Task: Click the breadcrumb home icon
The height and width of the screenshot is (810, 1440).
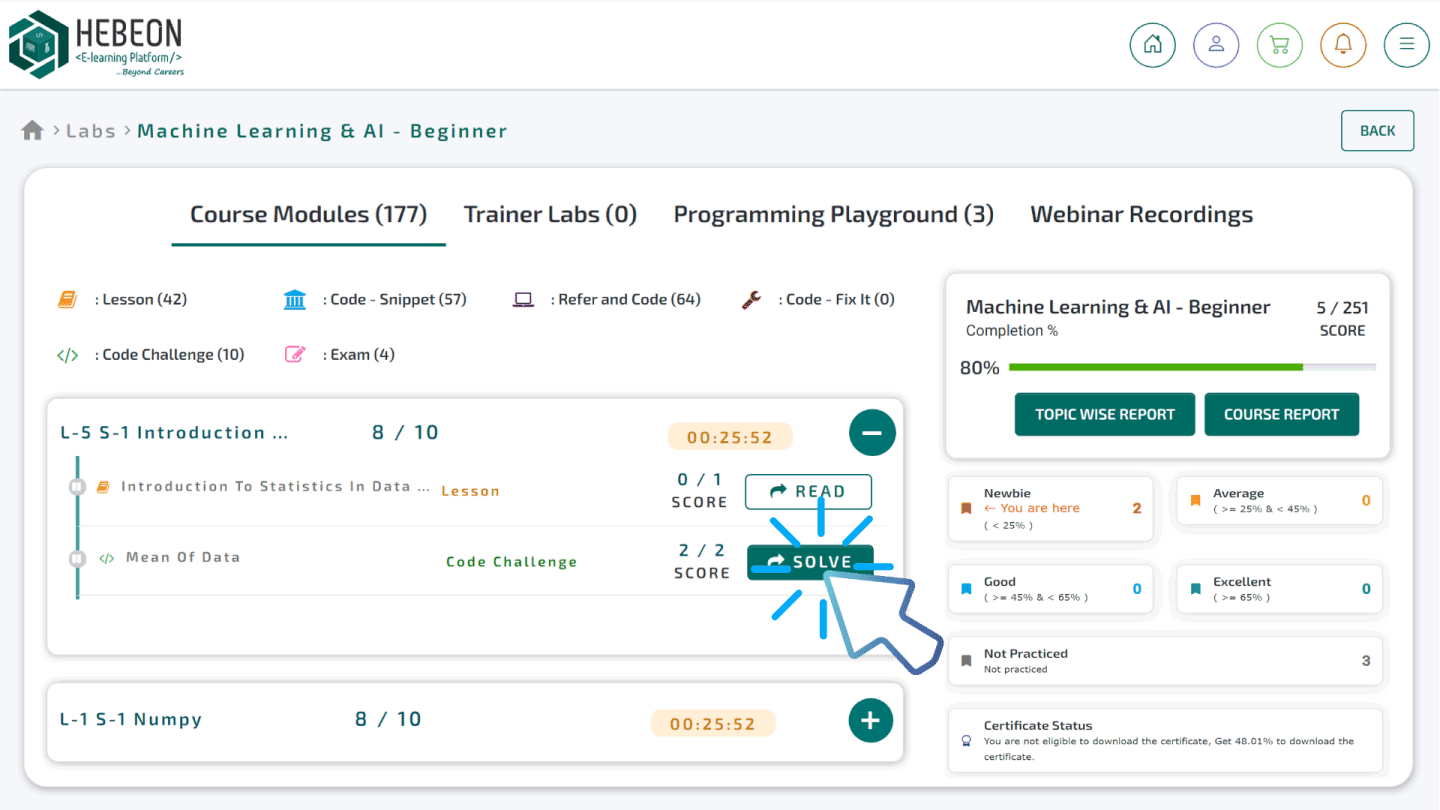Action: 32,131
